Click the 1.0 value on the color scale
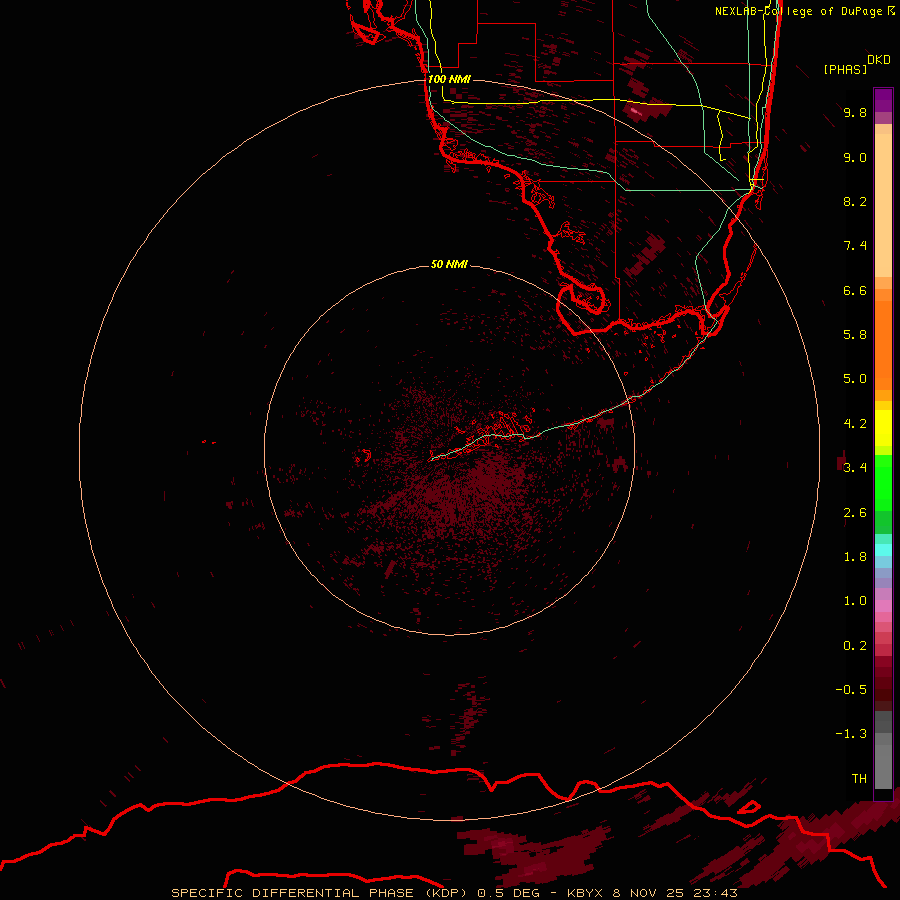 pos(855,601)
